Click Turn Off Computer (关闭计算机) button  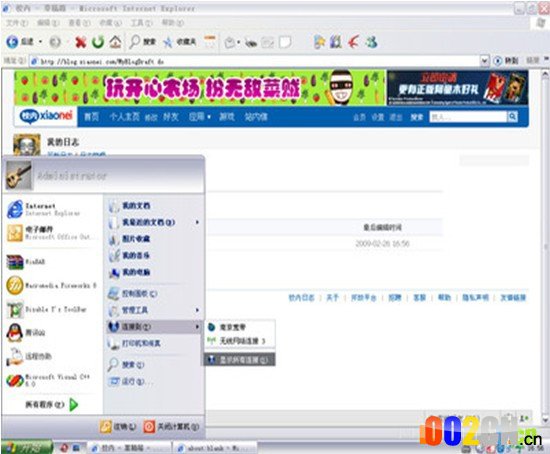click(x=172, y=427)
